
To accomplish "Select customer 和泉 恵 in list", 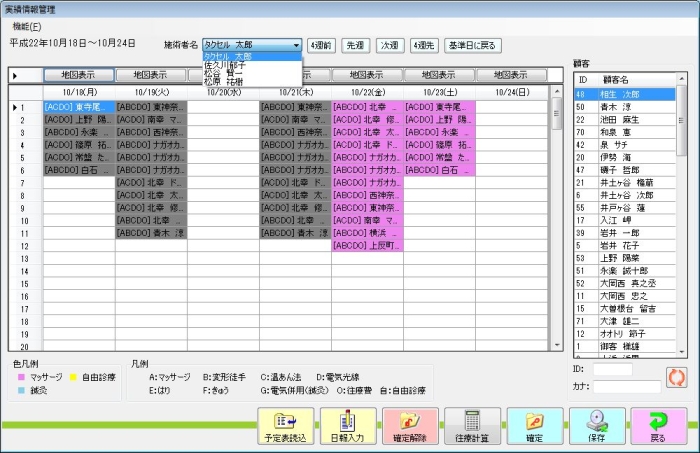I will [625, 132].
